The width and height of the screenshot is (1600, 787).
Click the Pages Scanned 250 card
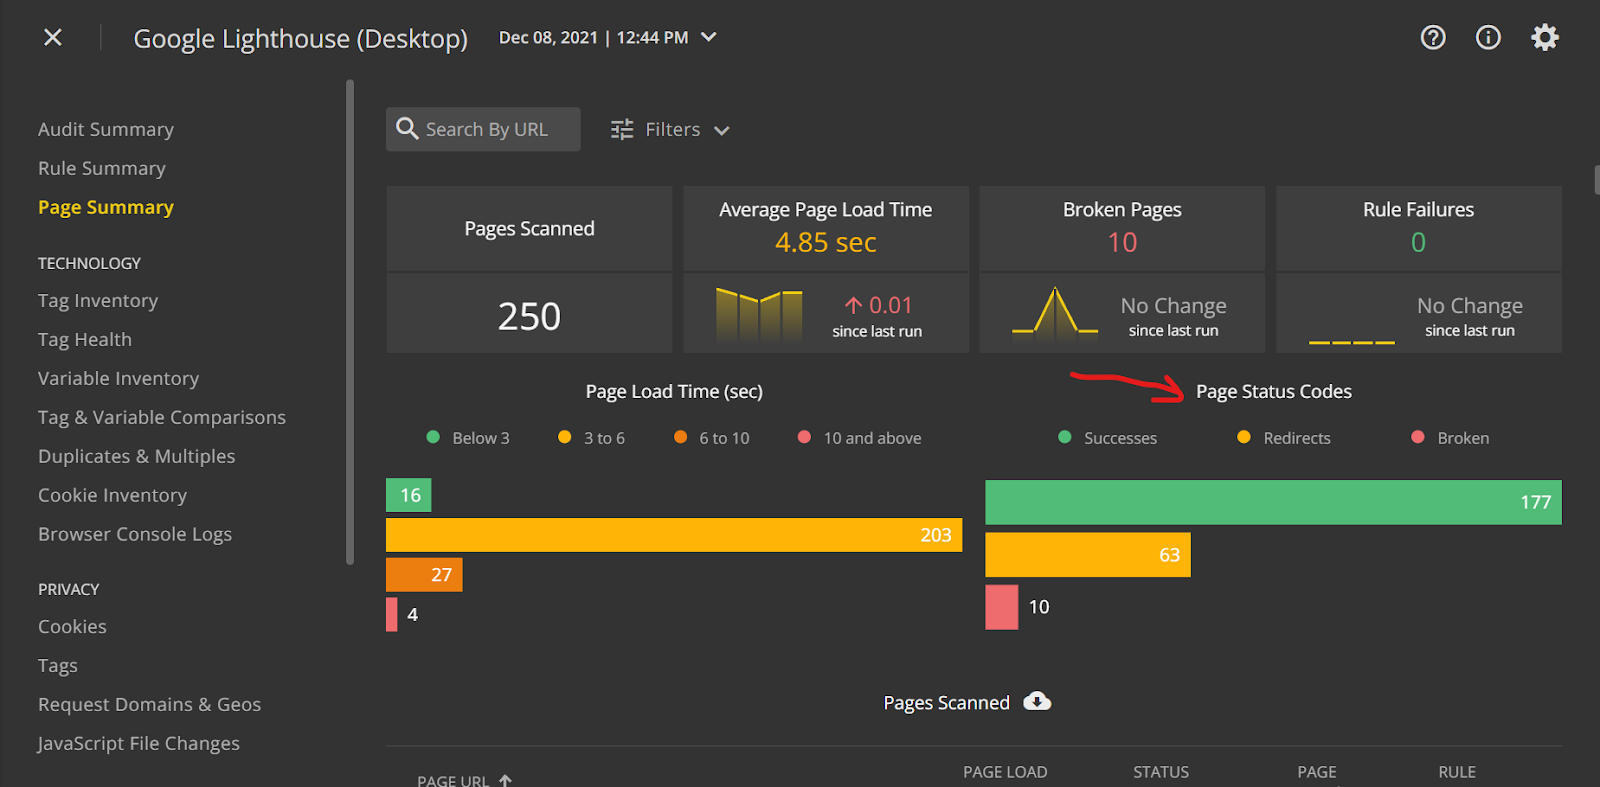(529, 269)
